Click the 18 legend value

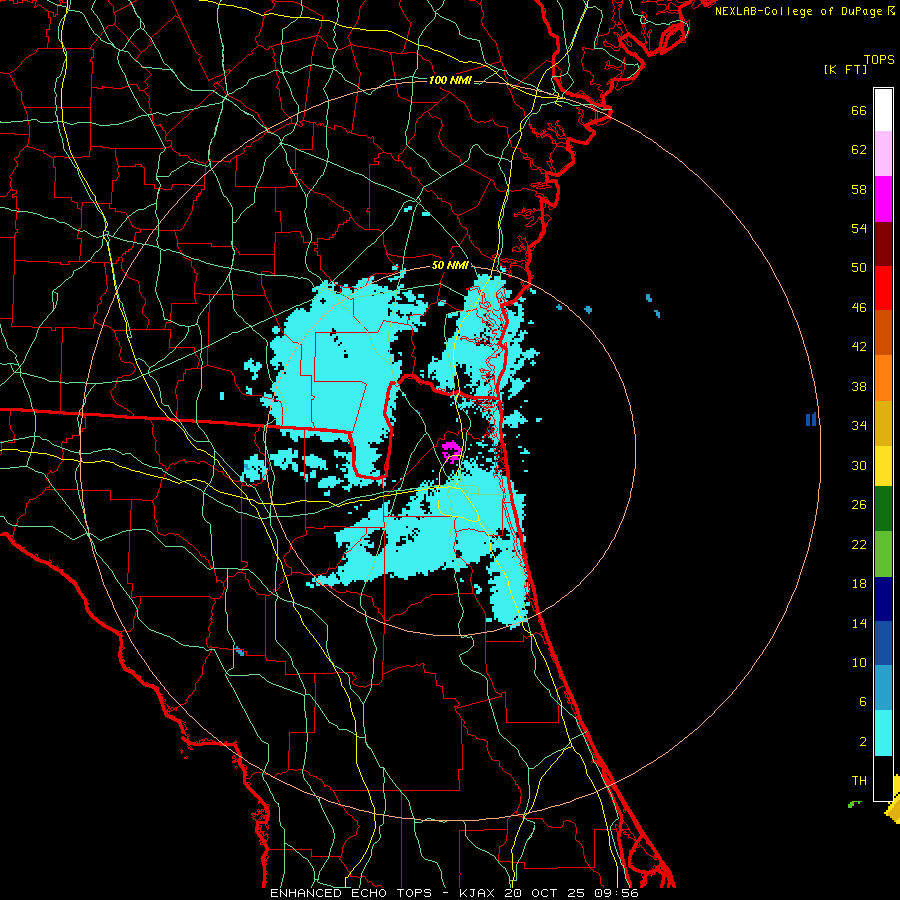point(859,584)
